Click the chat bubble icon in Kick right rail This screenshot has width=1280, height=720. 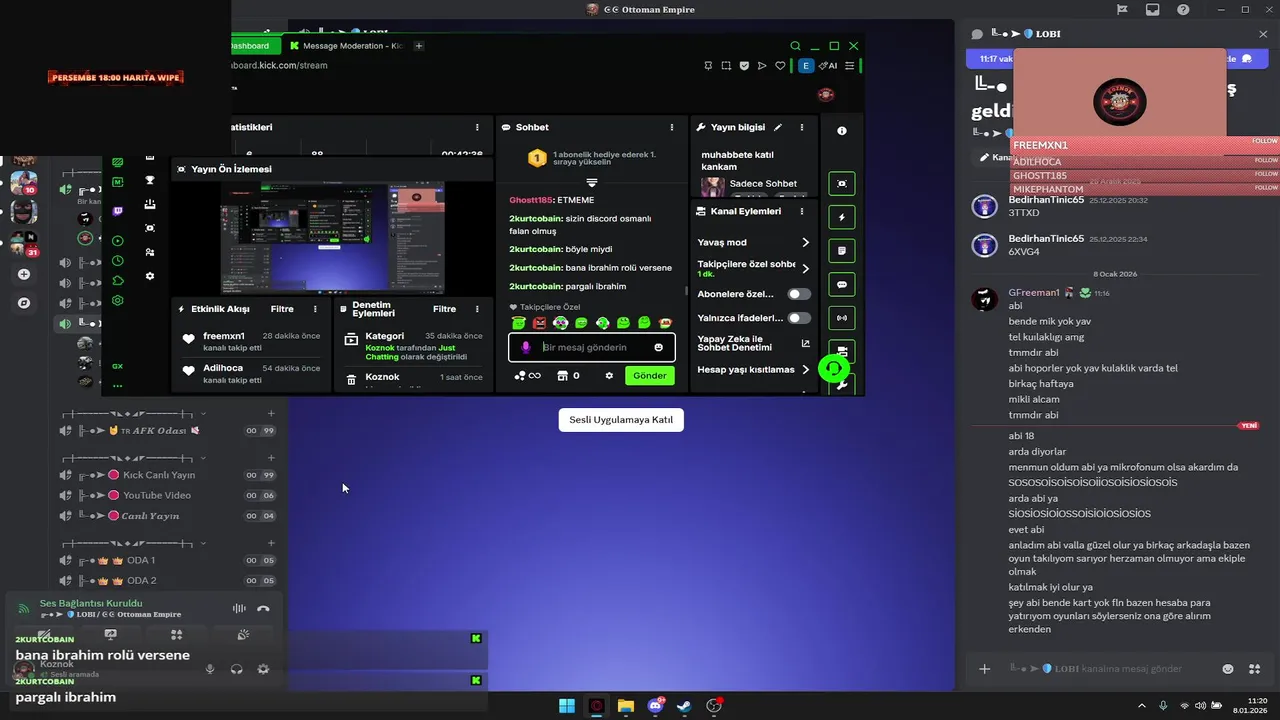842,284
